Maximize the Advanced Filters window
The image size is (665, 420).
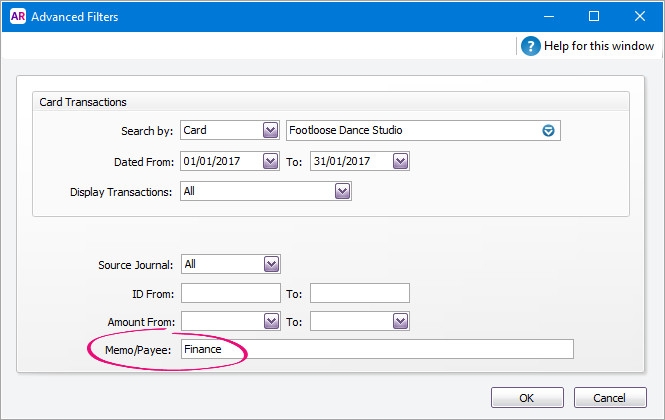point(593,16)
